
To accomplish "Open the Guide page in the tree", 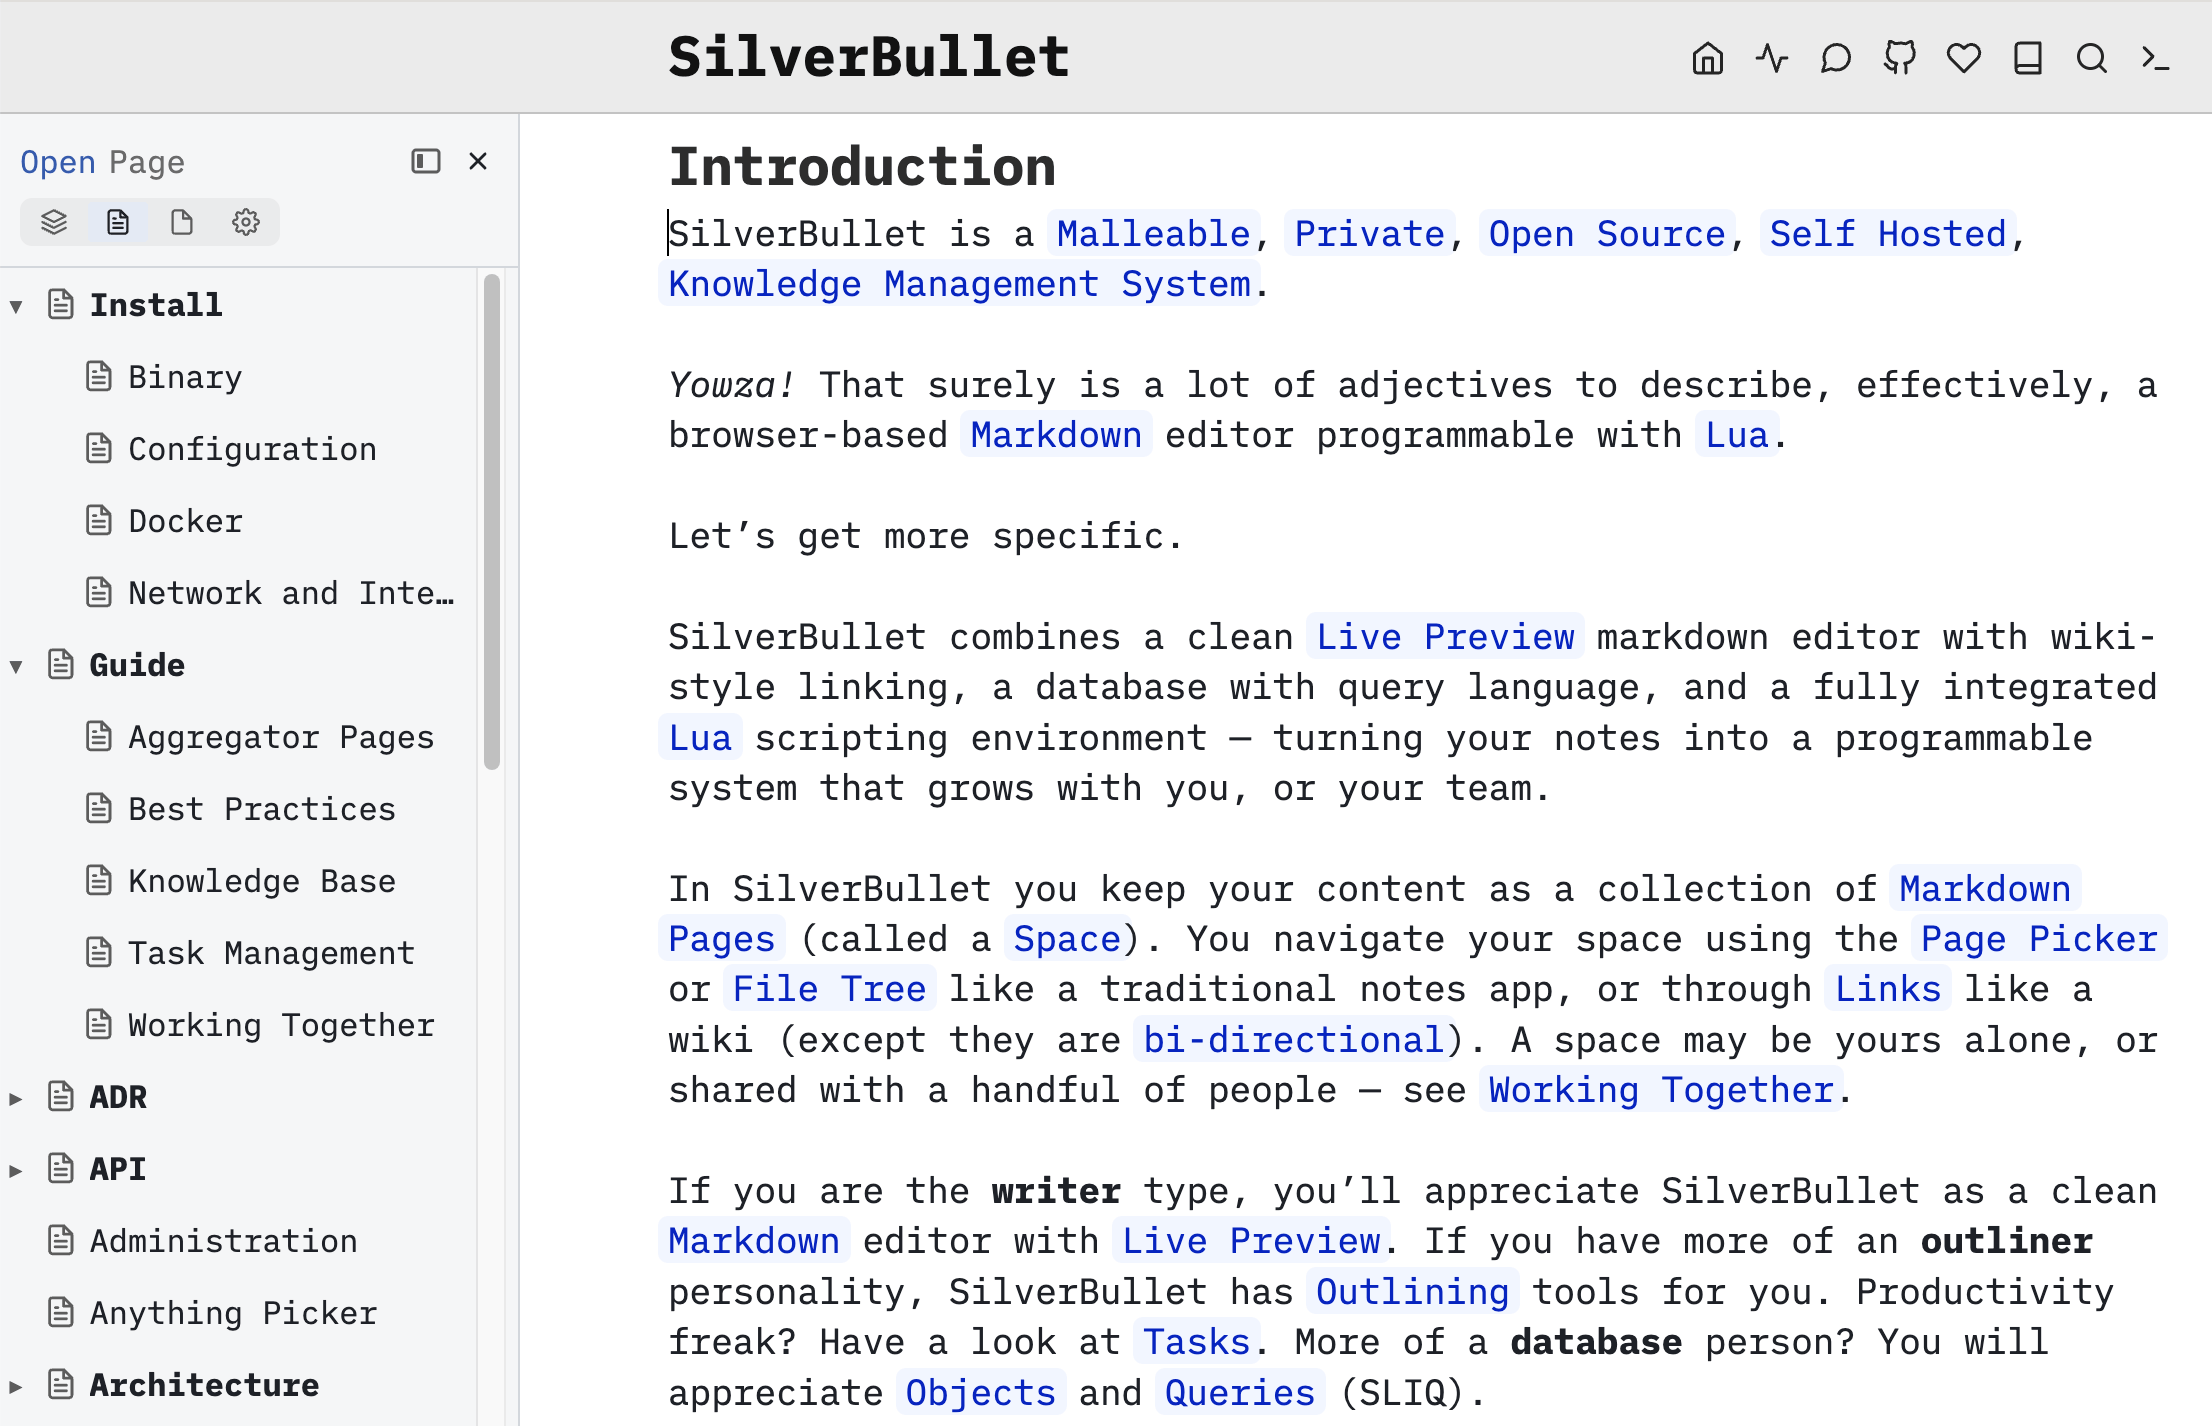I will click(137, 665).
